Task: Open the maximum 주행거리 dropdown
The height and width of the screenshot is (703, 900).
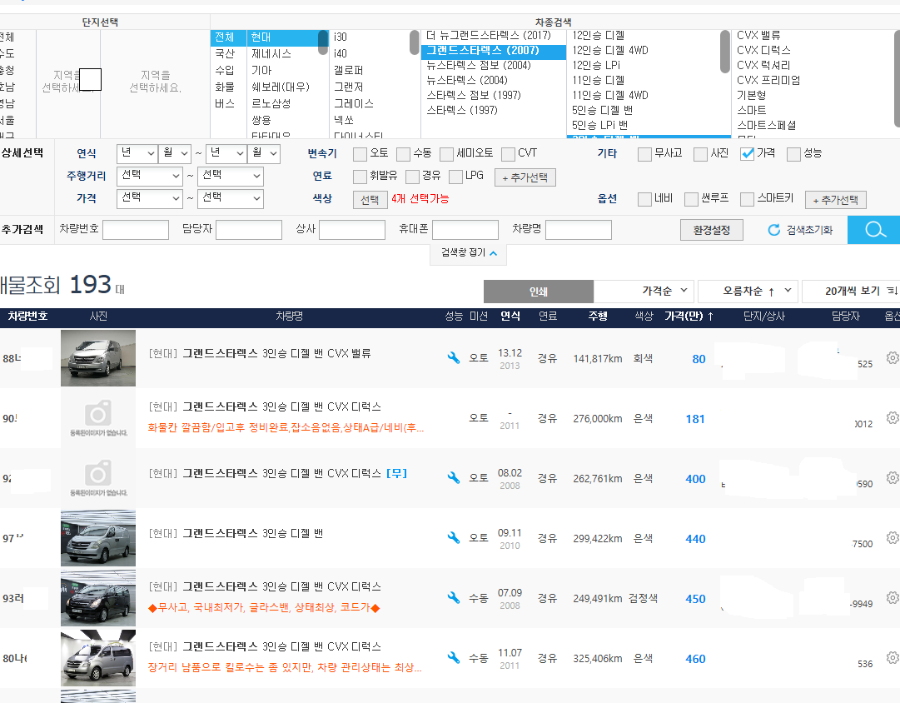Action: click(x=230, y=176)
